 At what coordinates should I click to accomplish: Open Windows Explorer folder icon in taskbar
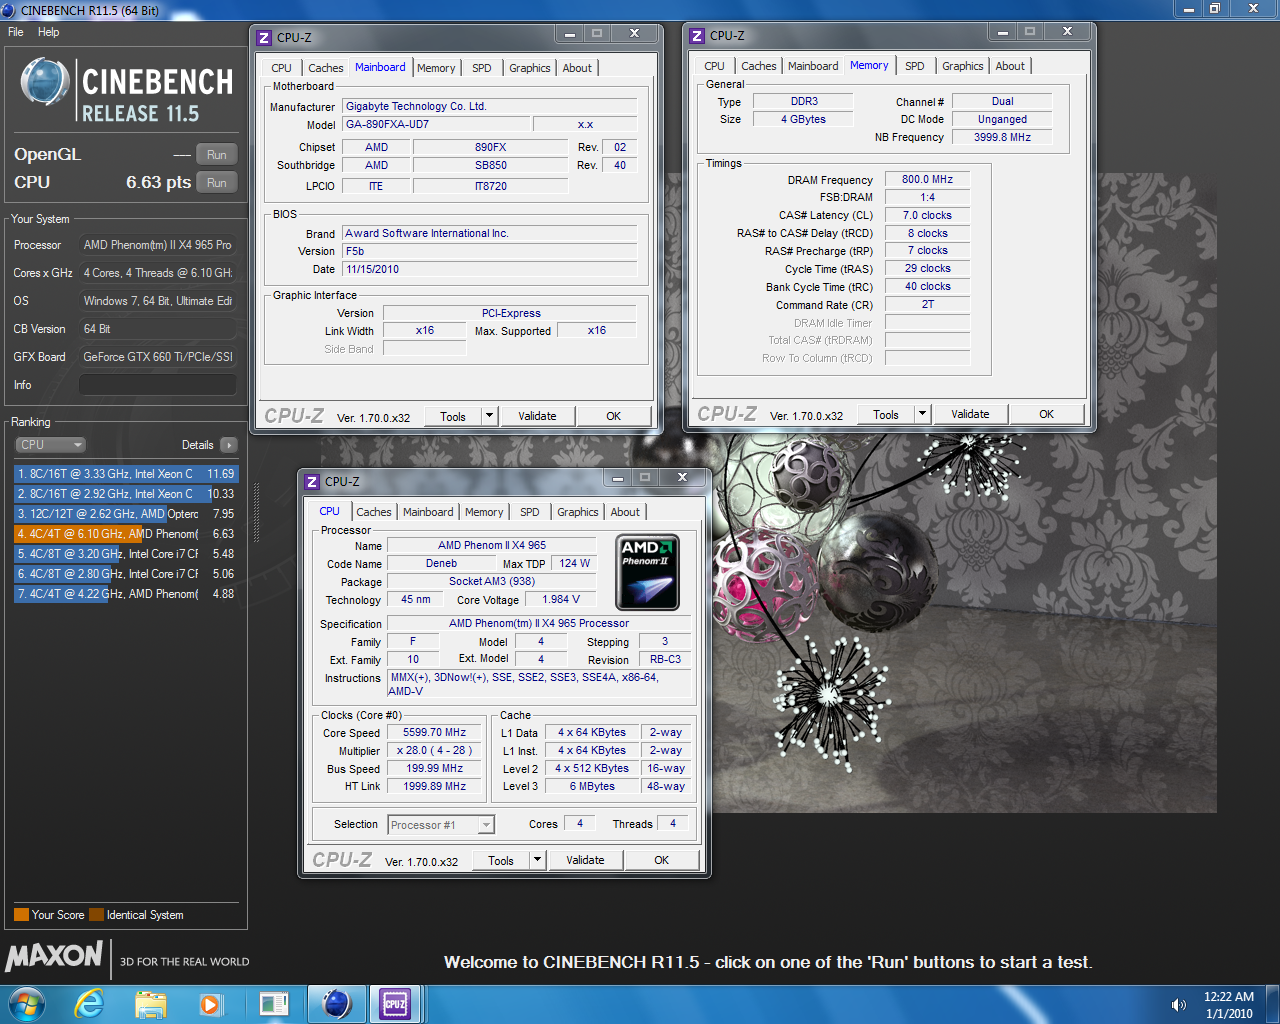coord(151,1003)
